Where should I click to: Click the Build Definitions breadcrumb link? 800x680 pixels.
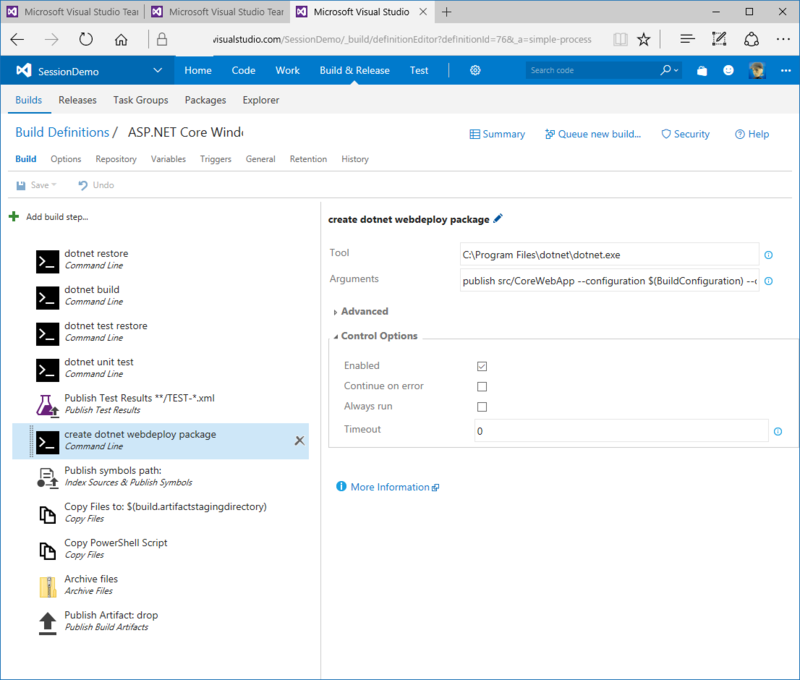(62, 132)
